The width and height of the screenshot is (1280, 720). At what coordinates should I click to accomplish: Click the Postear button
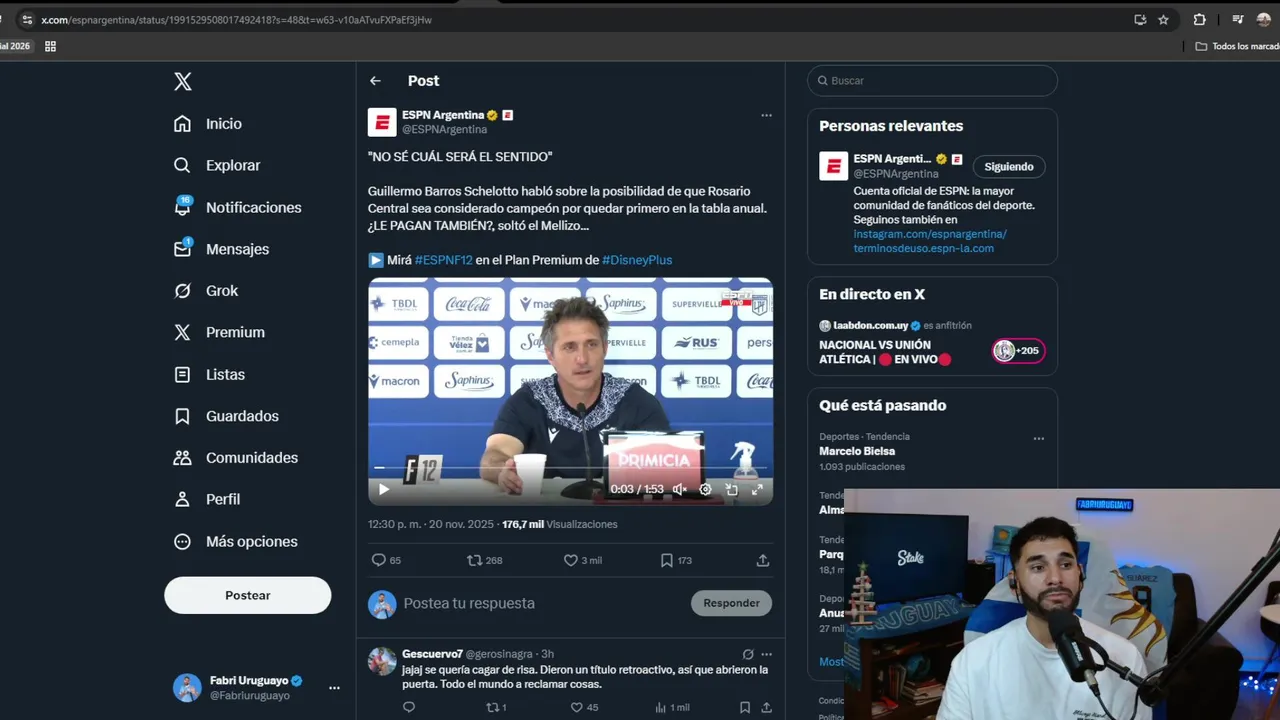point(248,595)
